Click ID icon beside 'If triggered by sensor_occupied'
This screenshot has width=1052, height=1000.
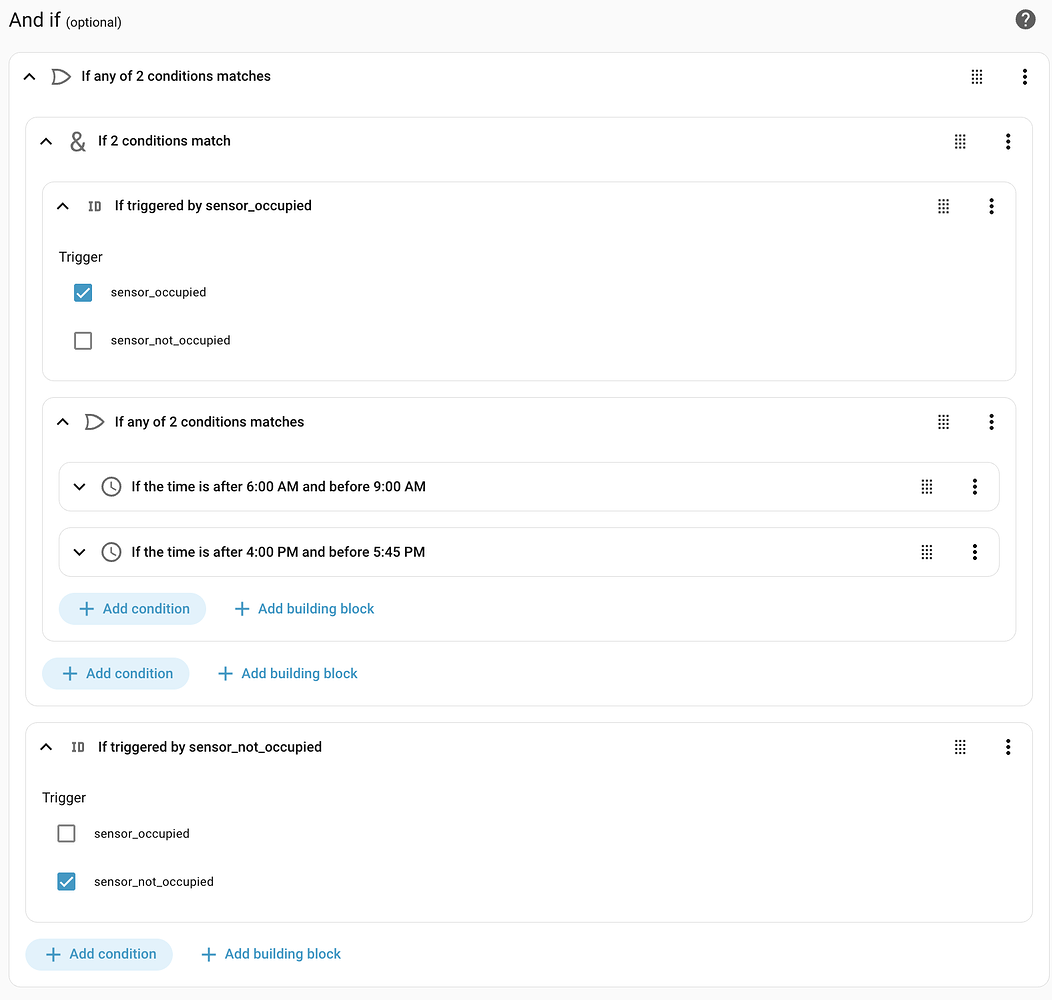(95, 206)
